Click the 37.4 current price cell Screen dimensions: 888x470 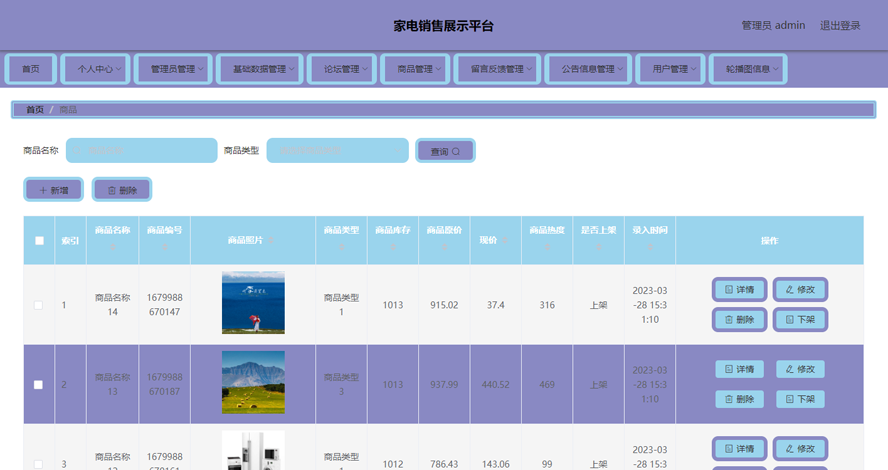496,305
